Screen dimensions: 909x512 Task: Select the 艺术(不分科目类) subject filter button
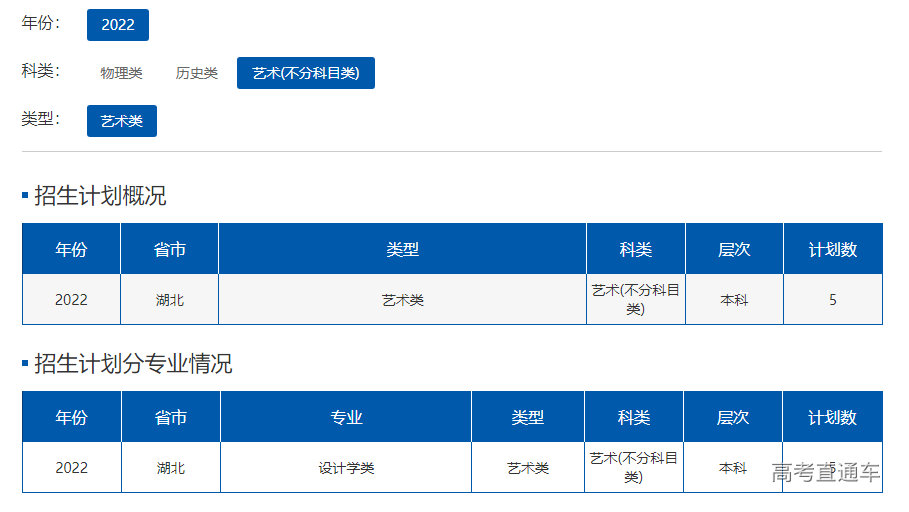305,73
